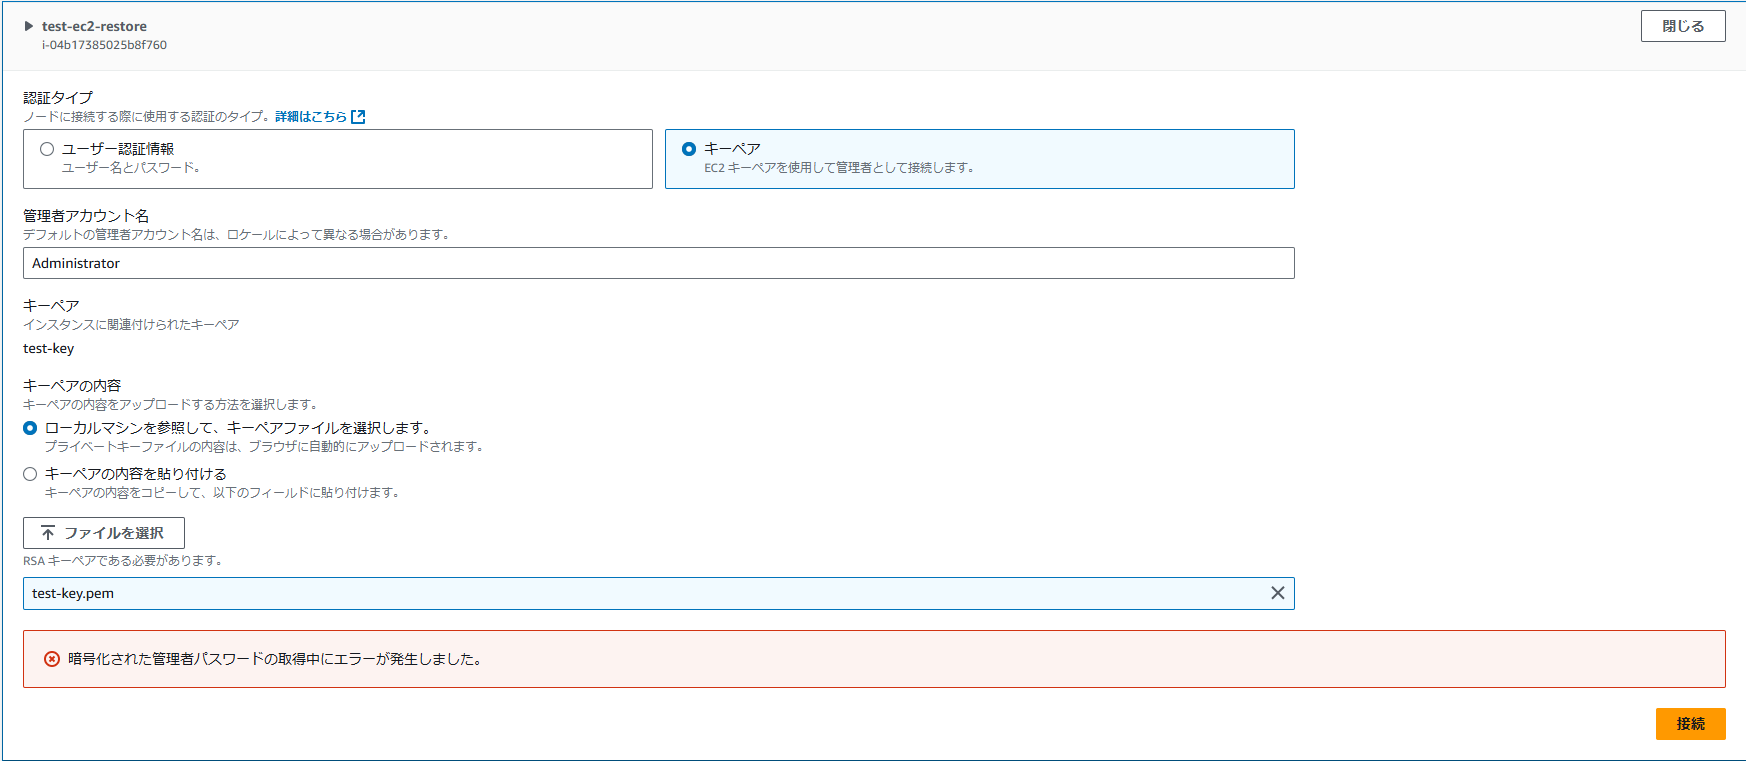This screenshot has width=1746, height=761.
Task: Select the キーペア authentication radio option
Action: pyautogui.click(x=689, y=149)
